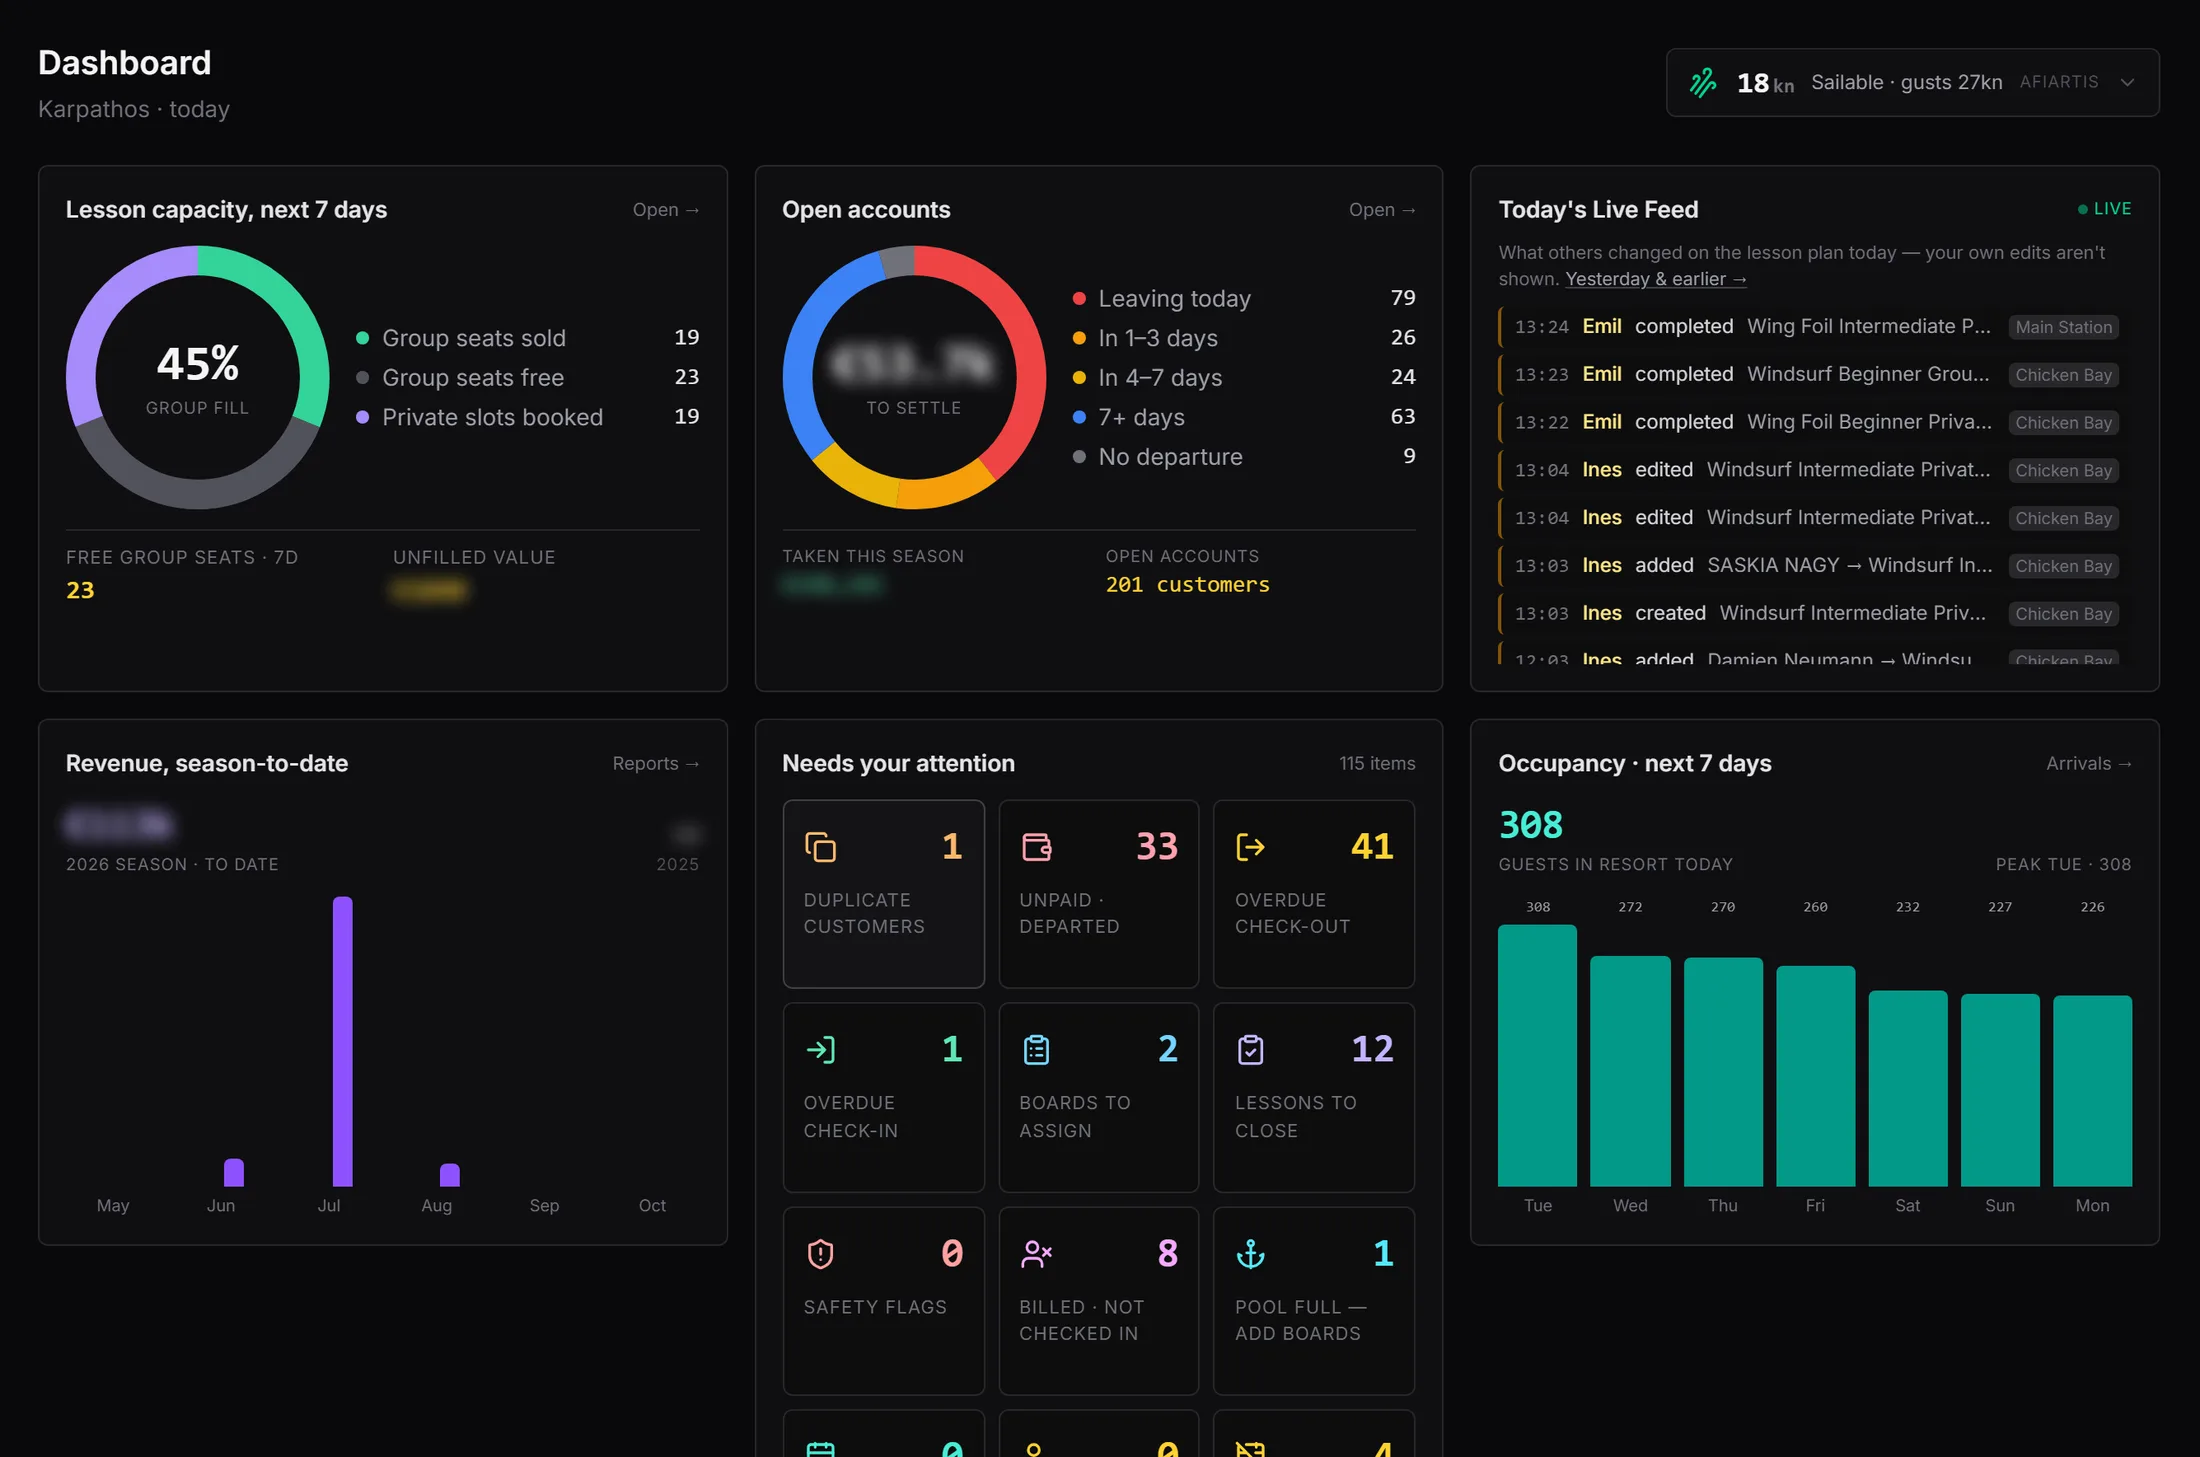2200x1457 pixels.
Task: Open the Lessons to Close card showing 12
Action: click(x=1314, y=1097)
